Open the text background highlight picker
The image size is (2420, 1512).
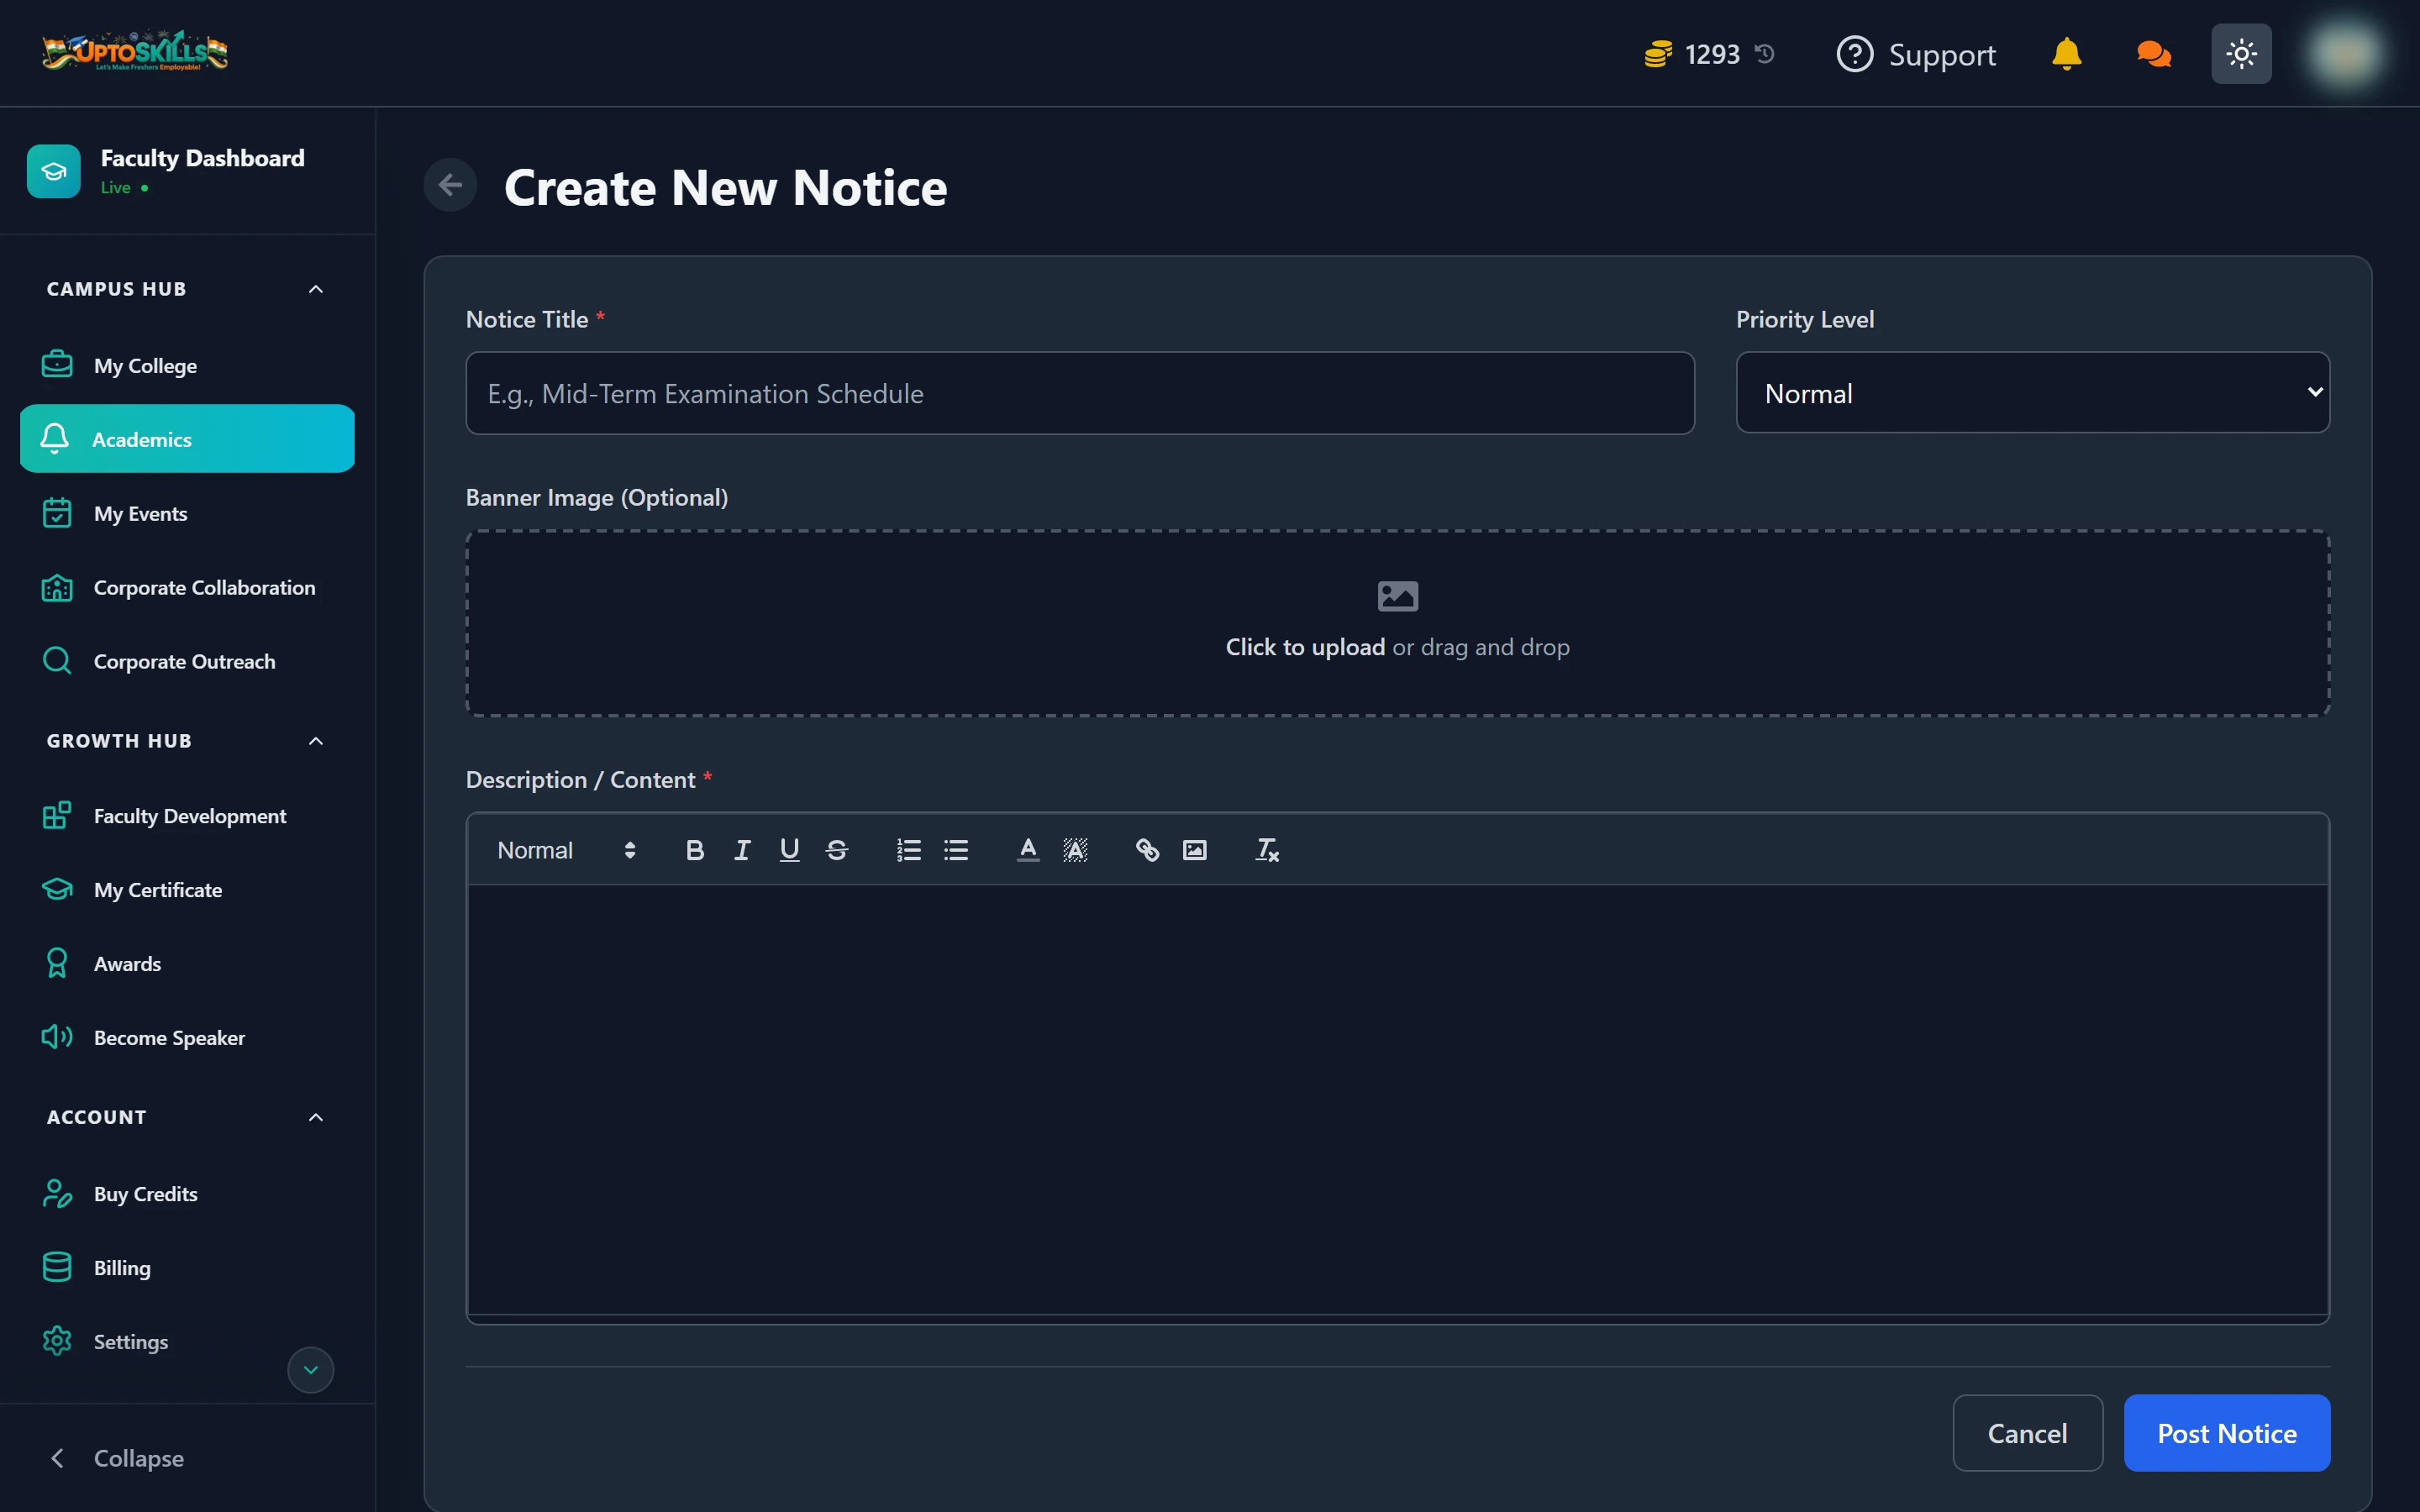1075,850
